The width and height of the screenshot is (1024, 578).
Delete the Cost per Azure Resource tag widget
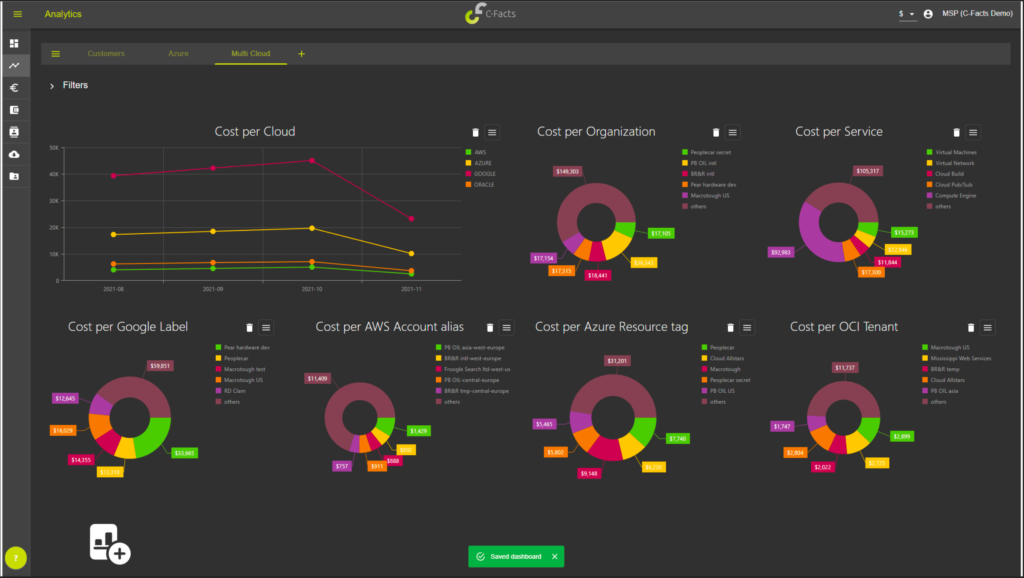(x=730, y=328)
